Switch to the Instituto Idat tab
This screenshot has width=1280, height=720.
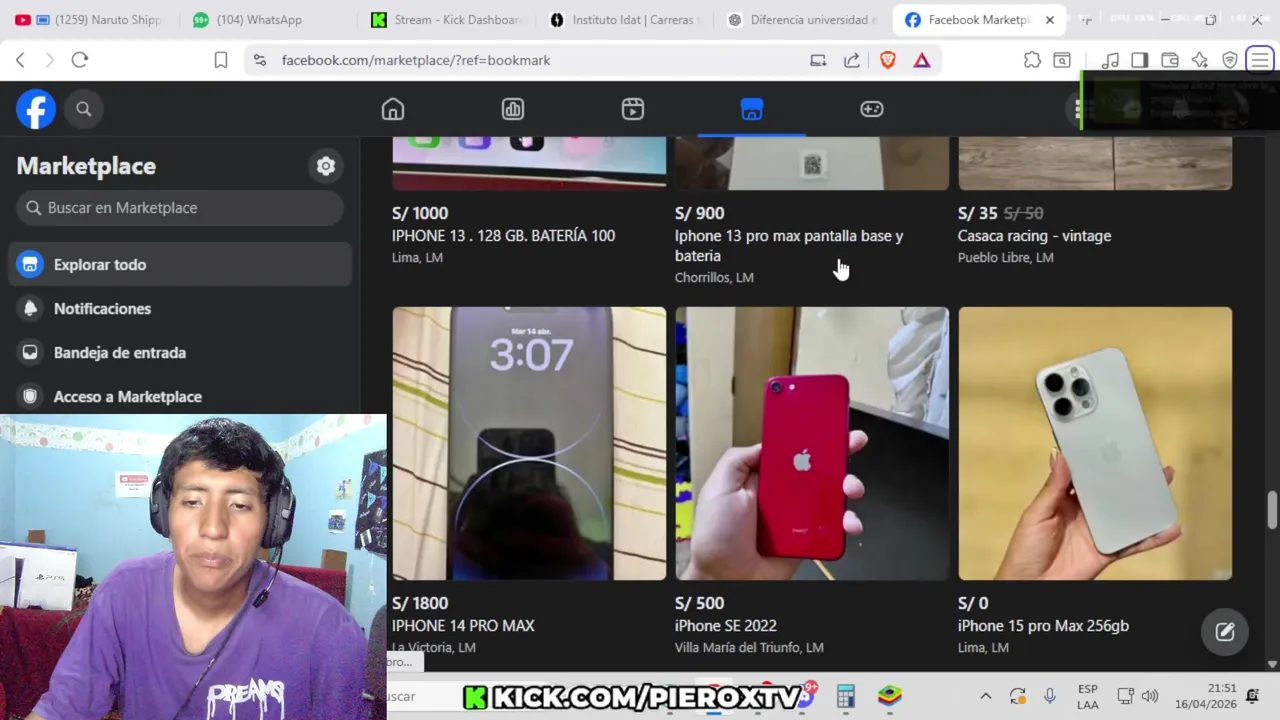(x=625, y=20)
